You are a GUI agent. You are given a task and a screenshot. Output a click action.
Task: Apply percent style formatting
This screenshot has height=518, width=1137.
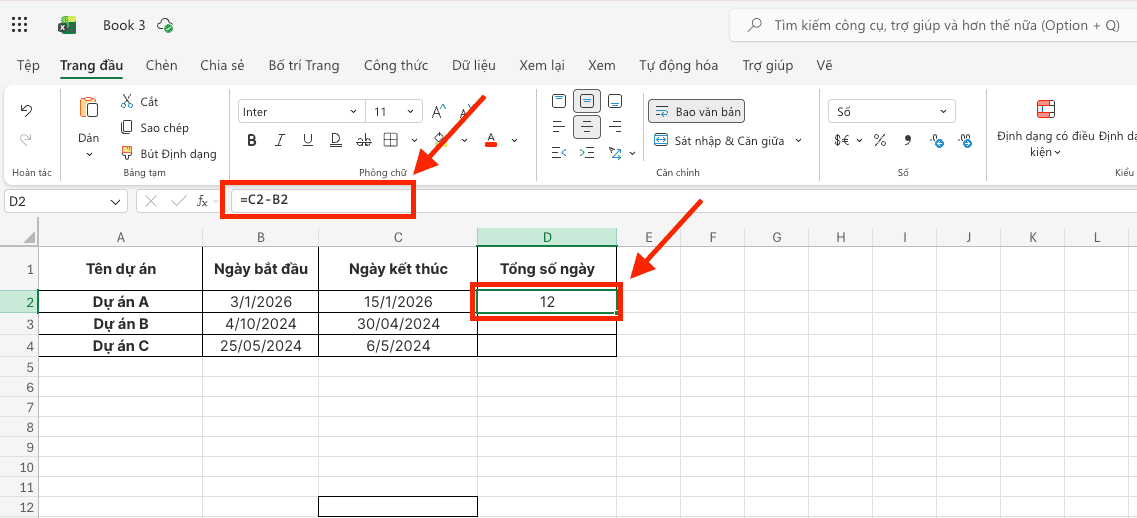(x=880, y=140)
